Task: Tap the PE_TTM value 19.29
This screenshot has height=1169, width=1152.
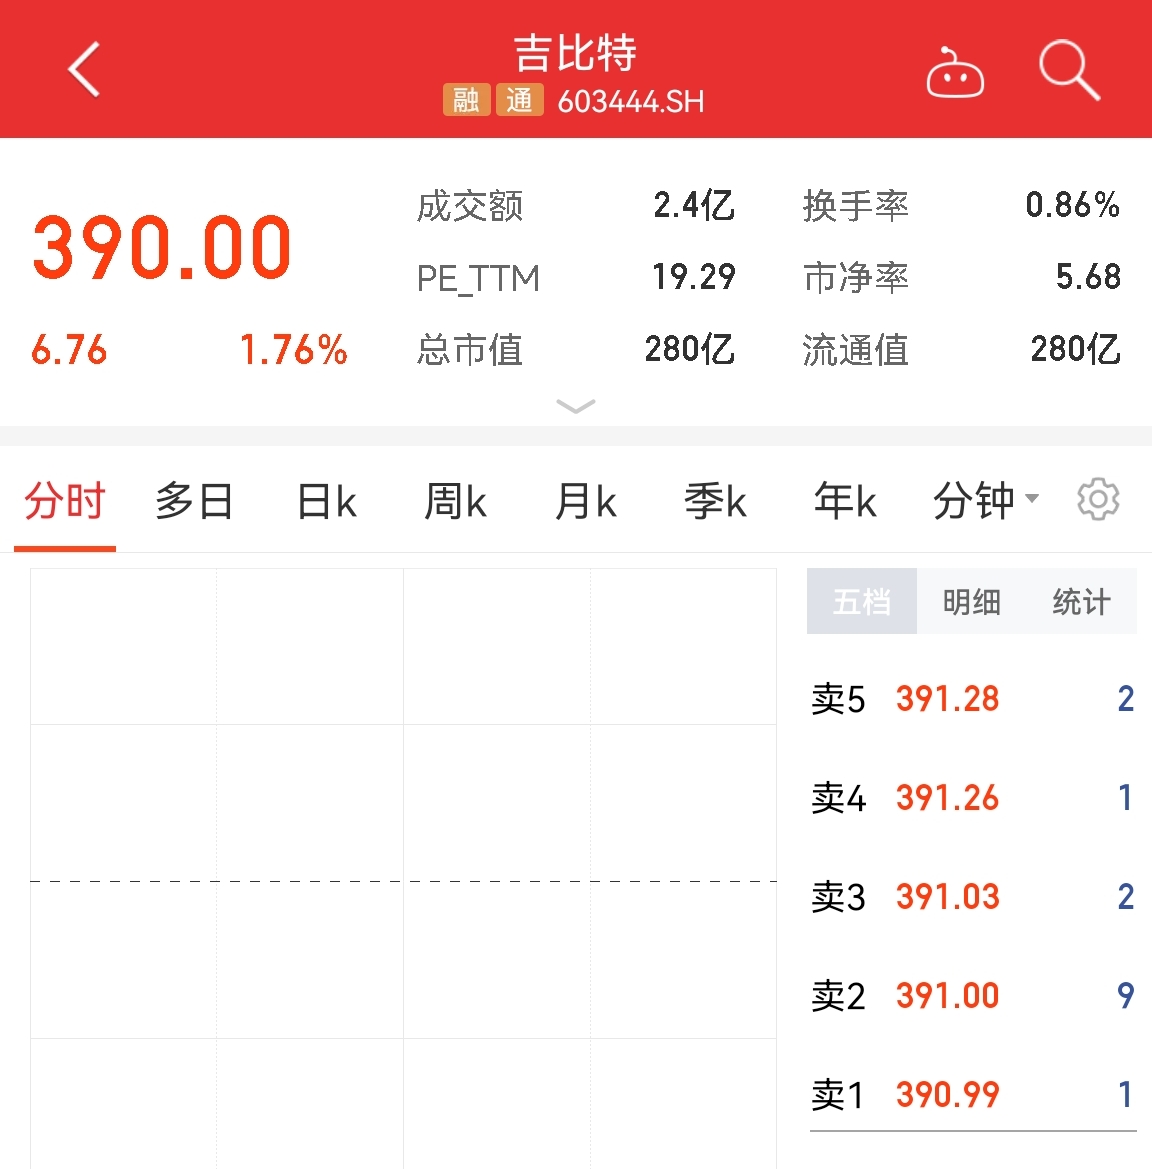Action: click(693, 277)
